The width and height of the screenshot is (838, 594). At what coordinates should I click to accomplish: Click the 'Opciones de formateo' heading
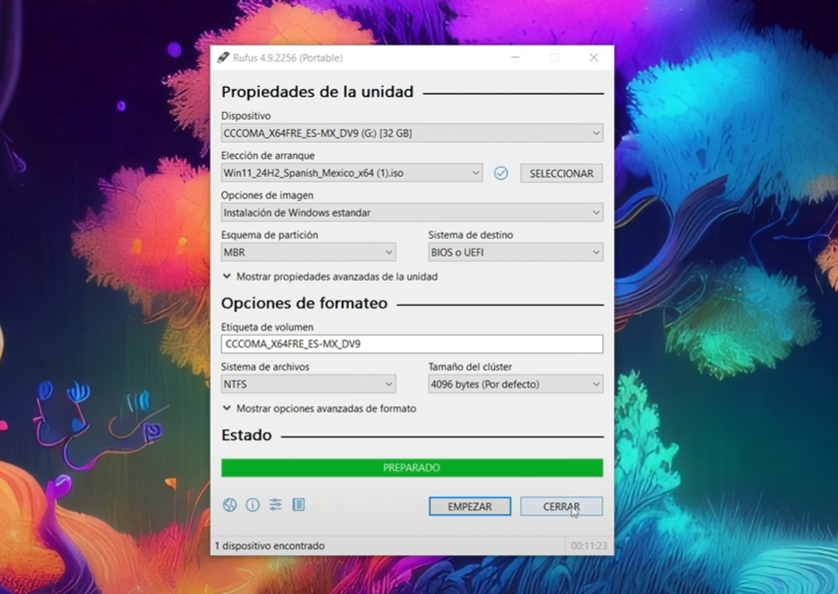click(x=305, y=303)
